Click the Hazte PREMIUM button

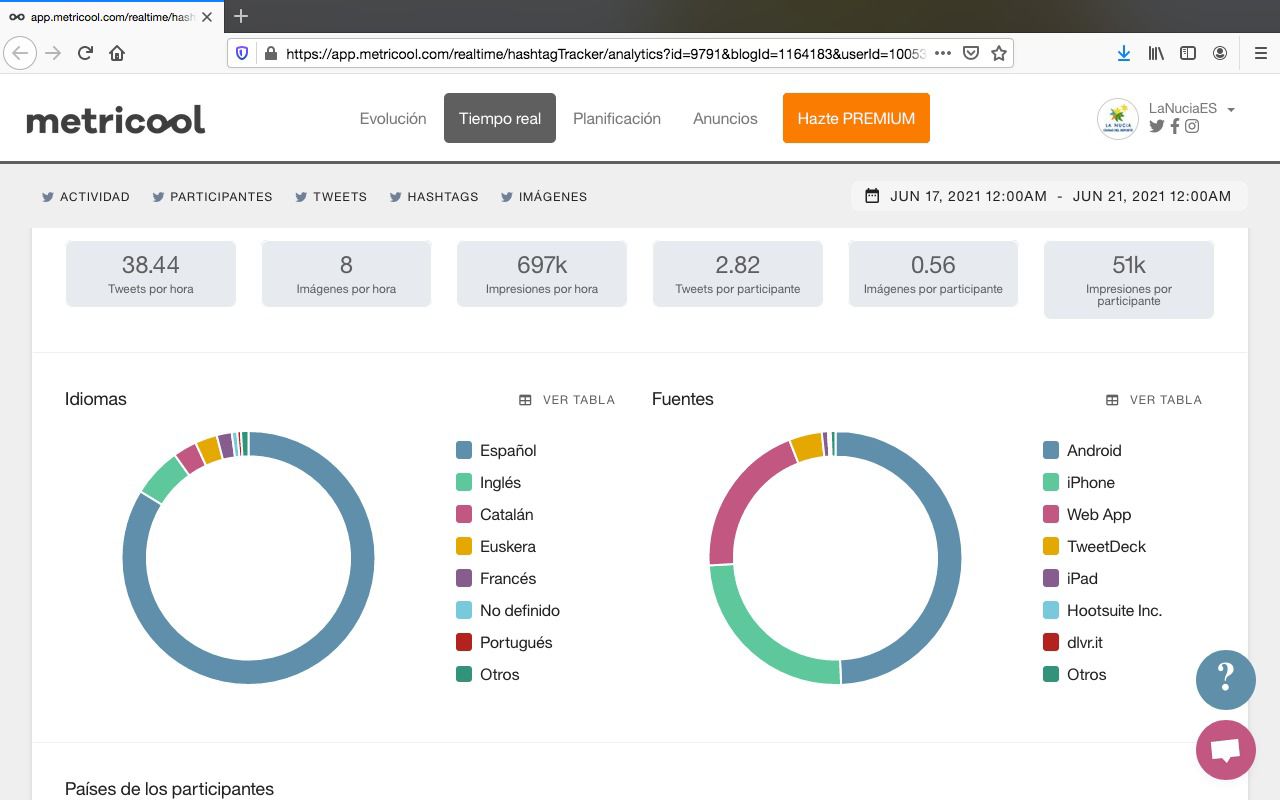coord(856,118)
